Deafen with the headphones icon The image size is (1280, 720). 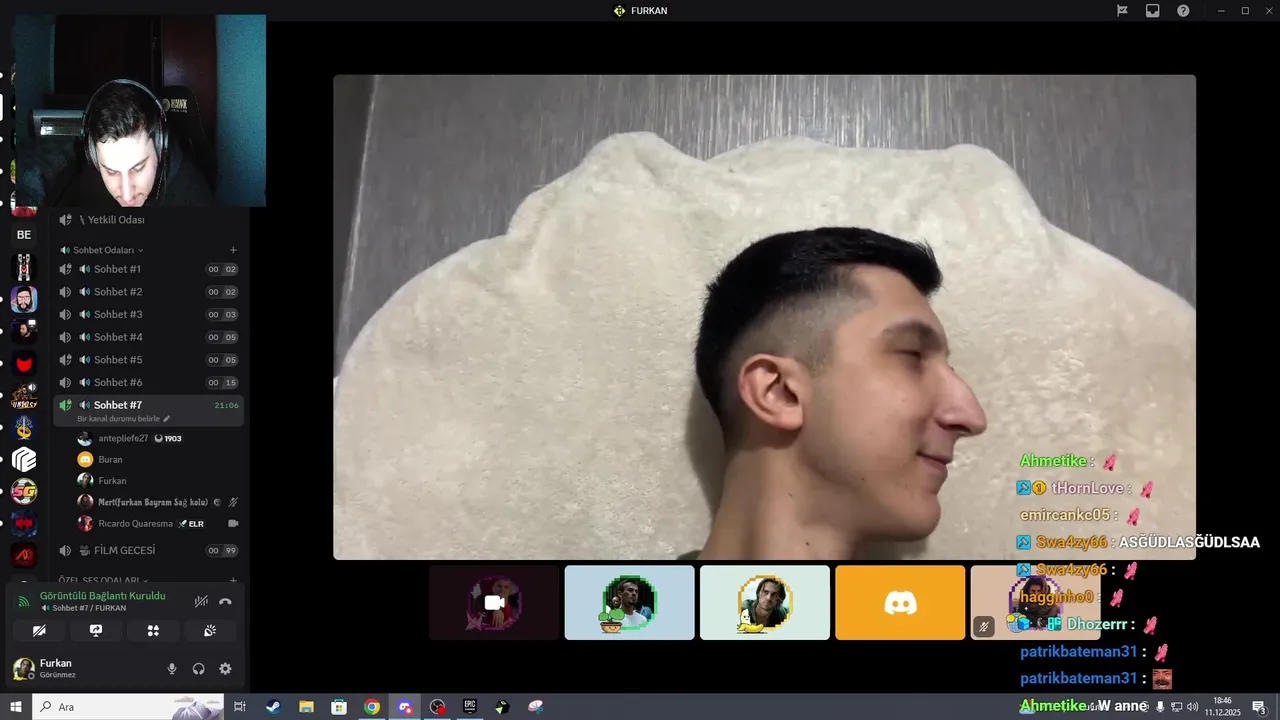coord(198,669)
